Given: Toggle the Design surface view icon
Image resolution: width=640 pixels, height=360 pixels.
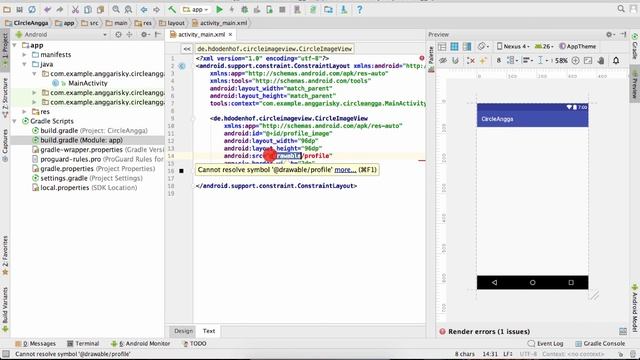Looking at the screenshot, I should [442, 47].
